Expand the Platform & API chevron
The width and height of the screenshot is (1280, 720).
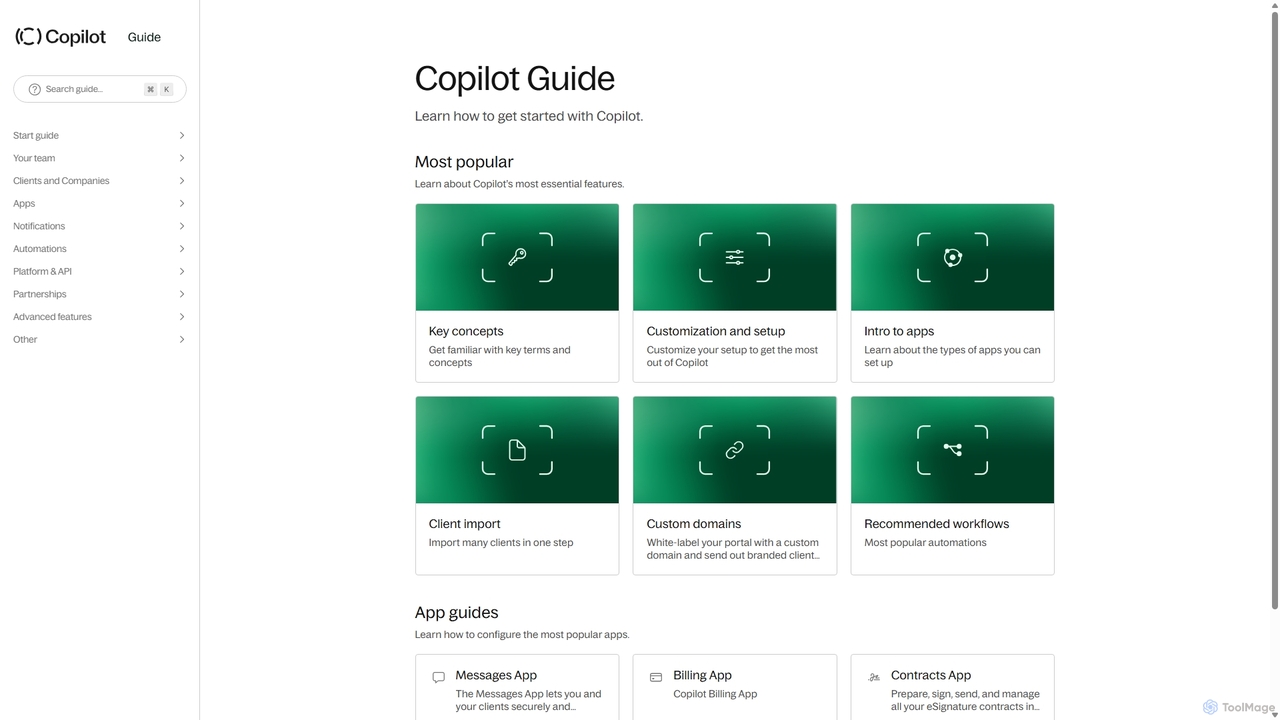tap(182, 271)
